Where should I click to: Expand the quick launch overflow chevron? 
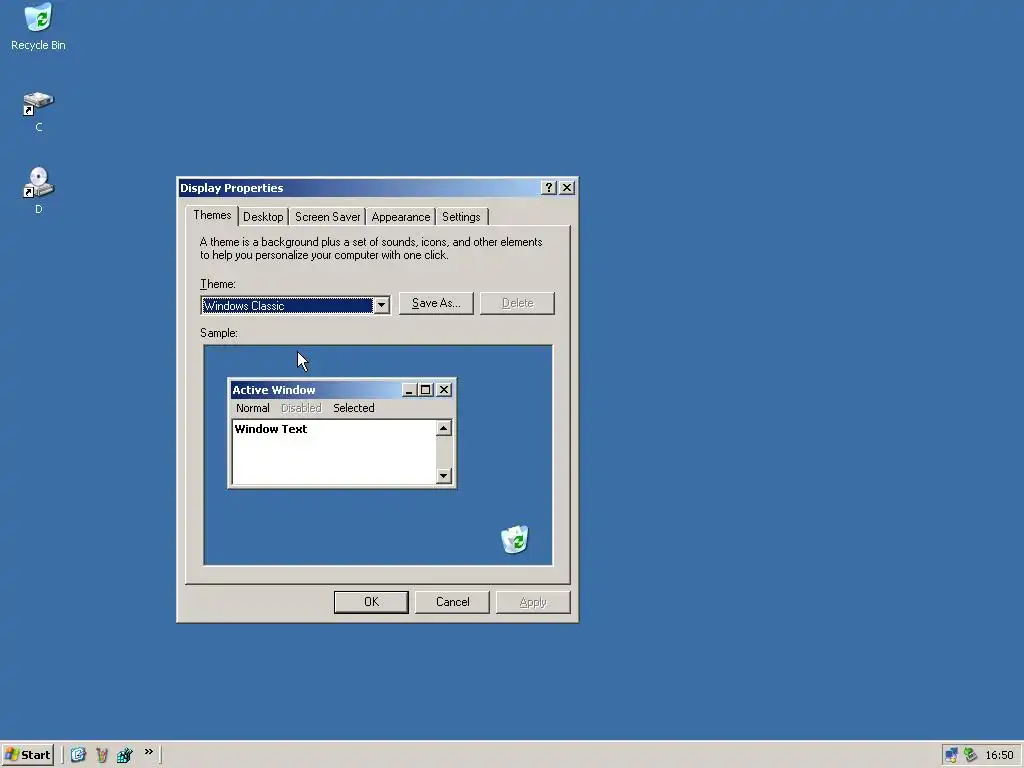click(149, 752)
